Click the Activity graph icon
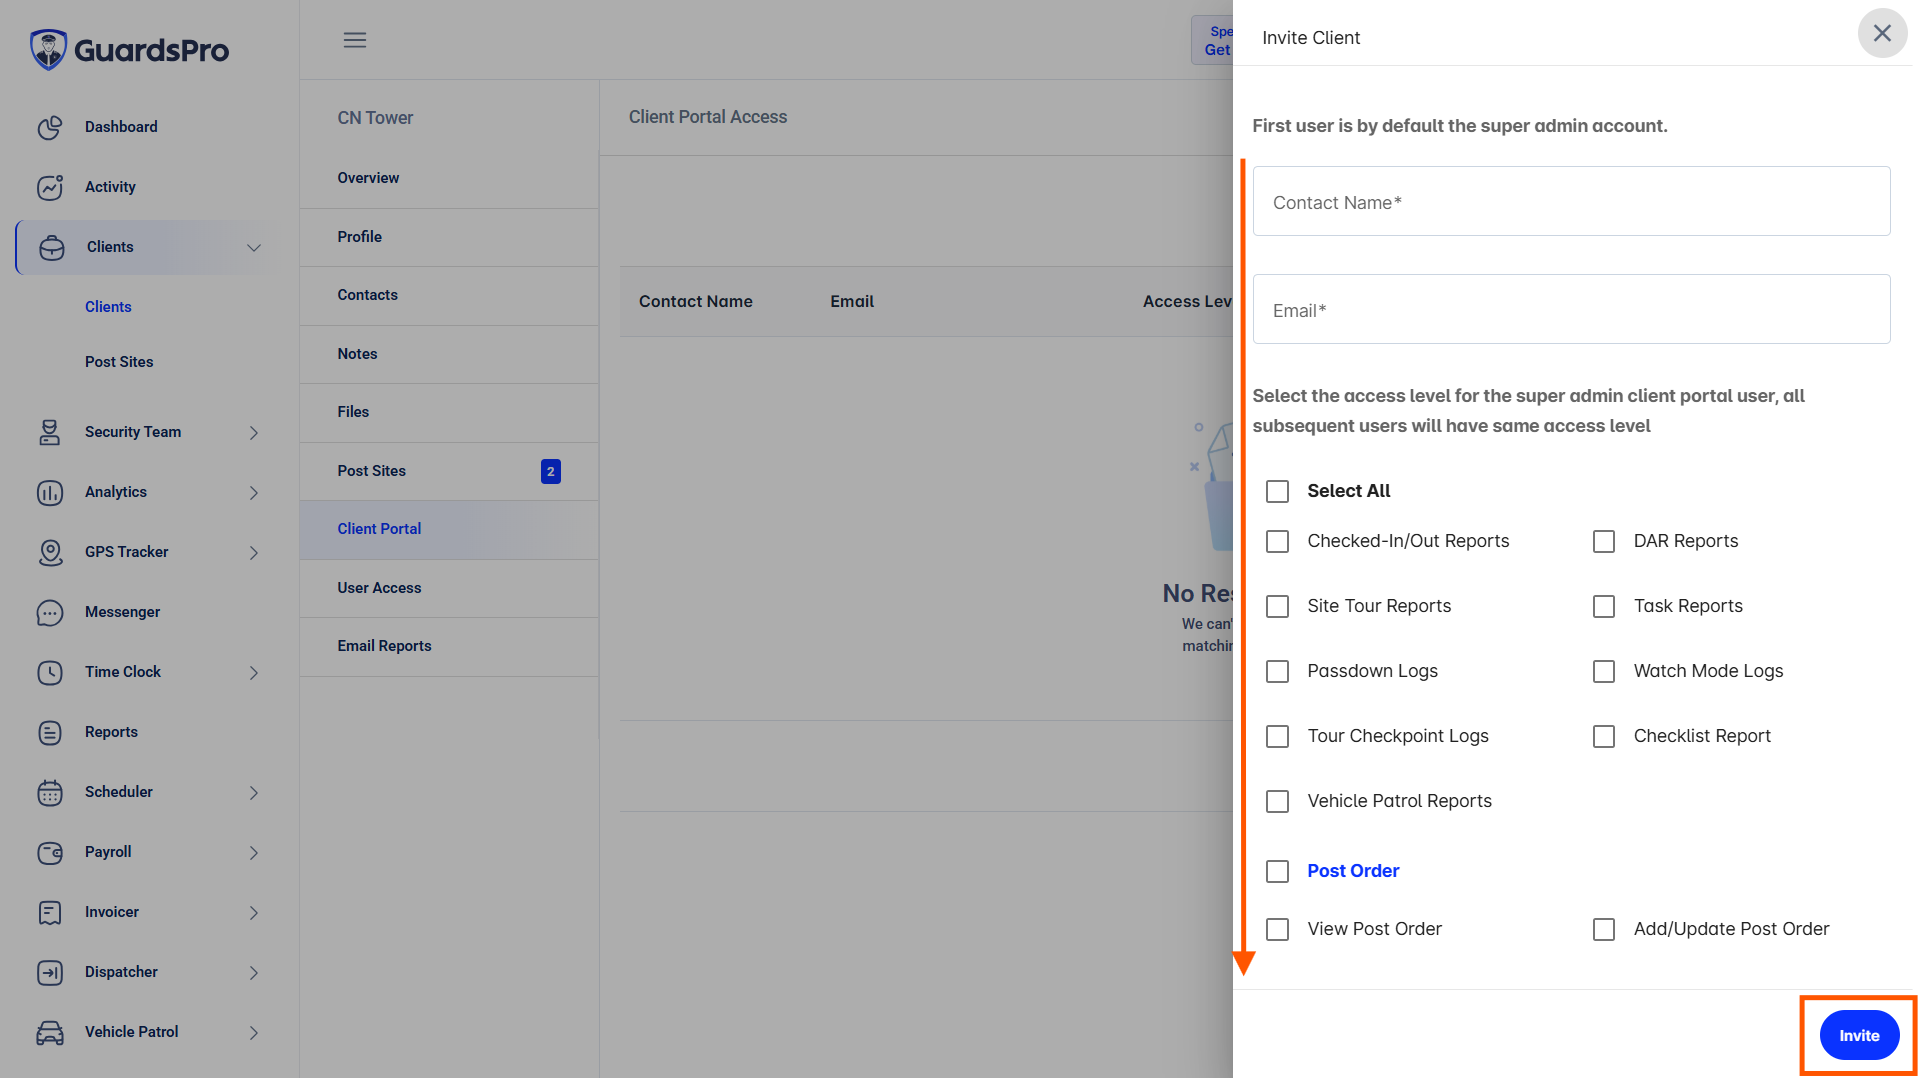Viewport: 1918px width, 1078px height. [50, 187]
